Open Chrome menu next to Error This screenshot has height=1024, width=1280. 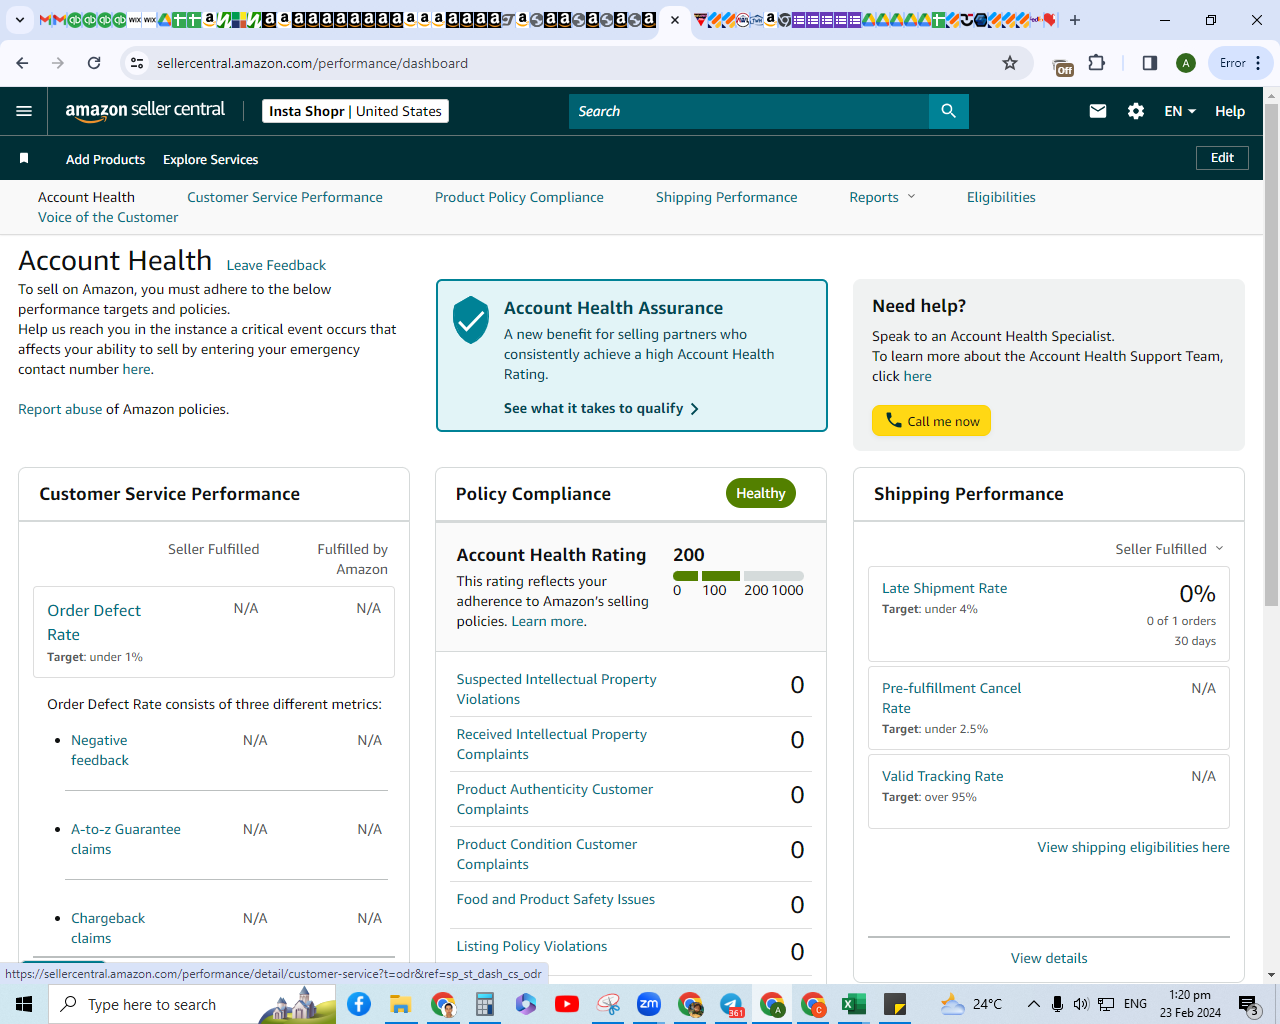pyautogui.click(x=1258, y=63)
